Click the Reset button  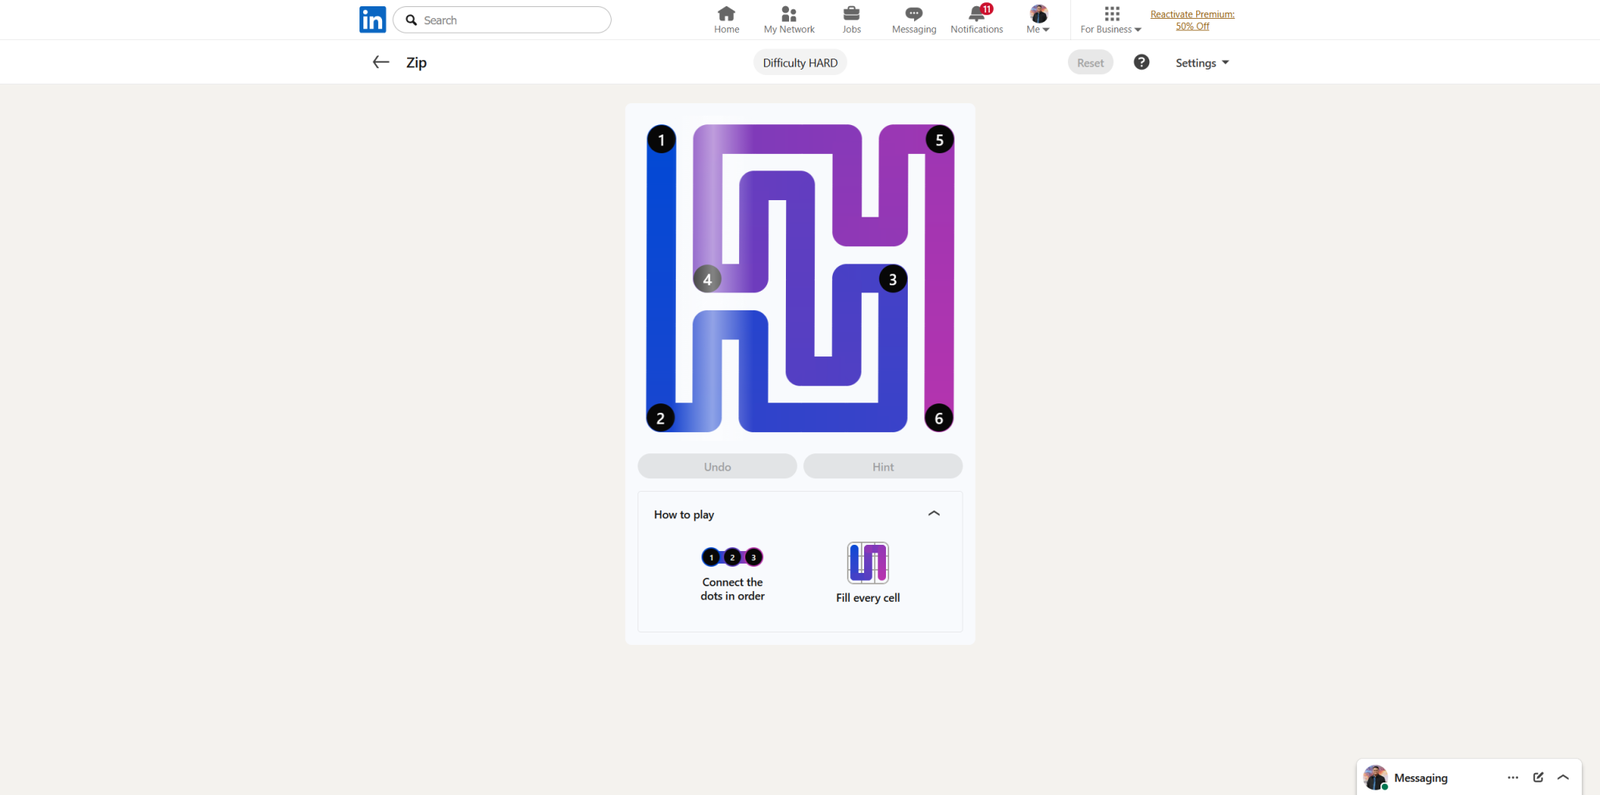click(1090, 63)
